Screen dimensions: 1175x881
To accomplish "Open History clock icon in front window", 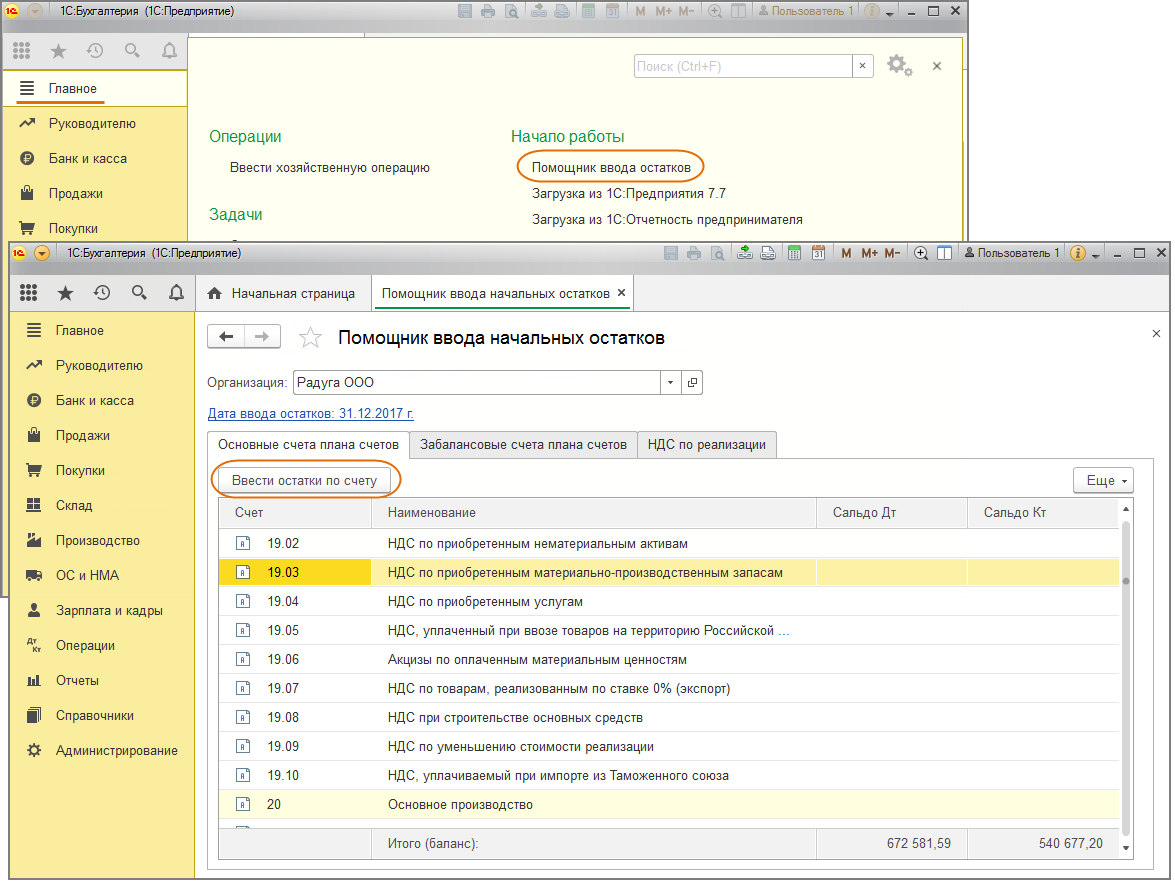I will (x=102, y=293).
